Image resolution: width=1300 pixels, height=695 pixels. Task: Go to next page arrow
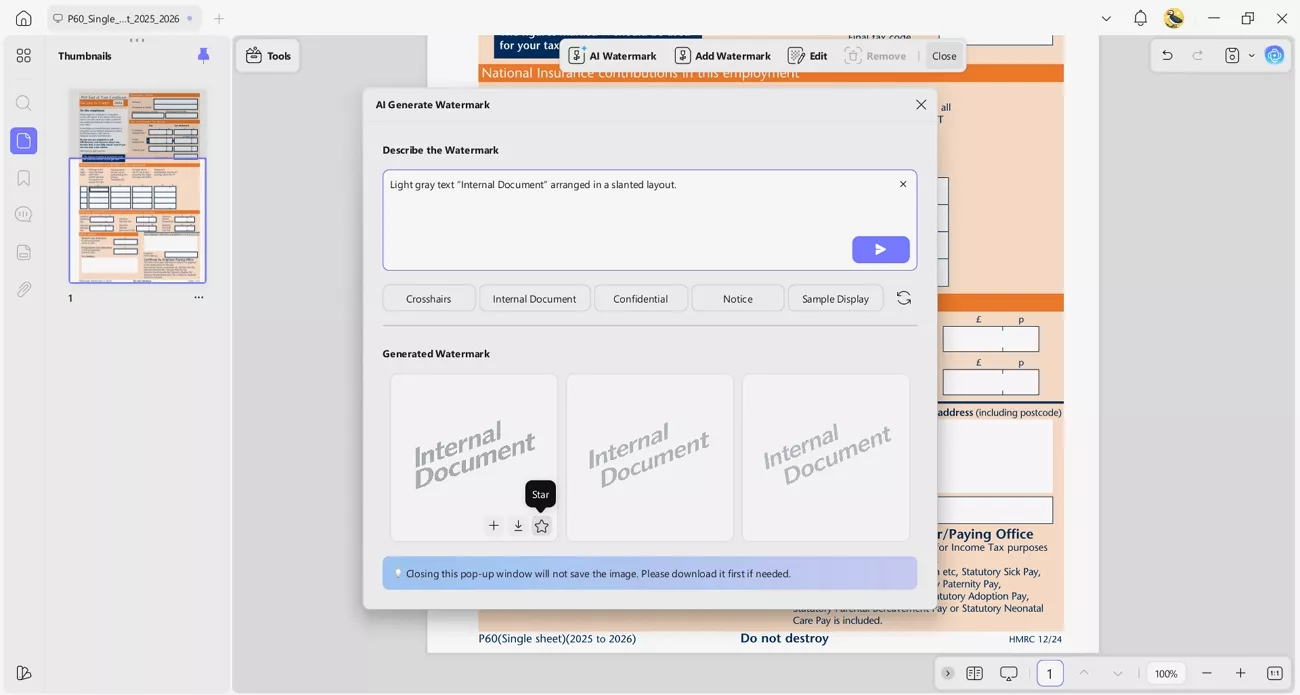pyautogui.click(x=1118, y=673)
